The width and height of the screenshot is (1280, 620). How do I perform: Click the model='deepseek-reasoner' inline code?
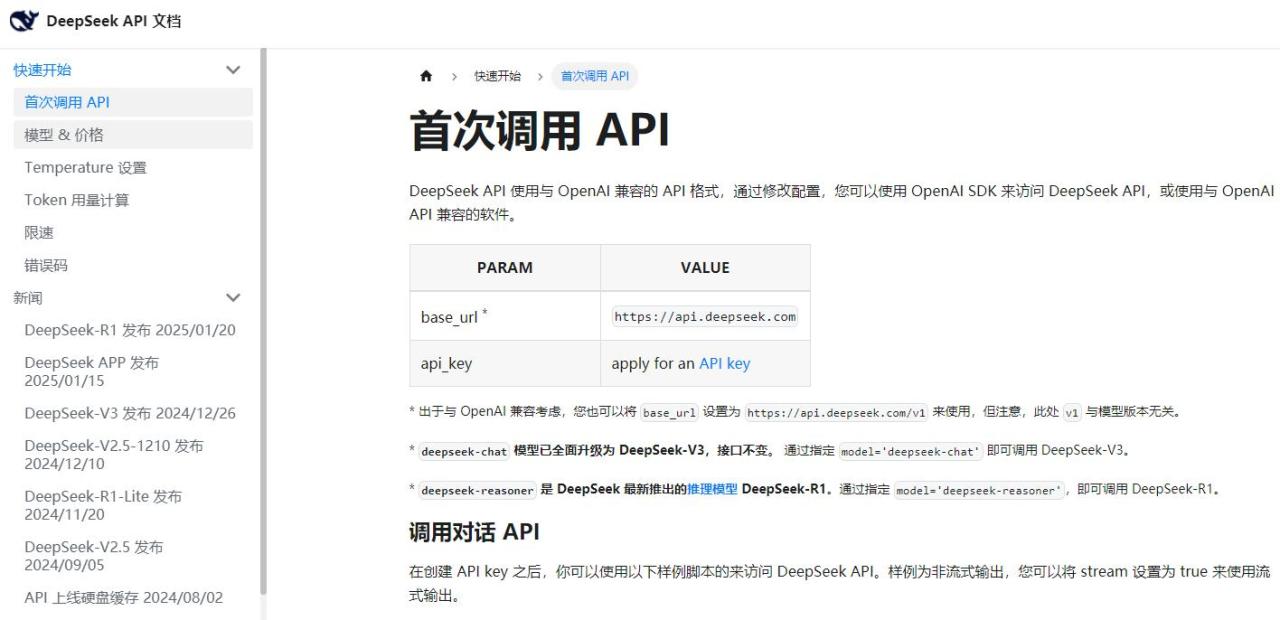(979, 490)
